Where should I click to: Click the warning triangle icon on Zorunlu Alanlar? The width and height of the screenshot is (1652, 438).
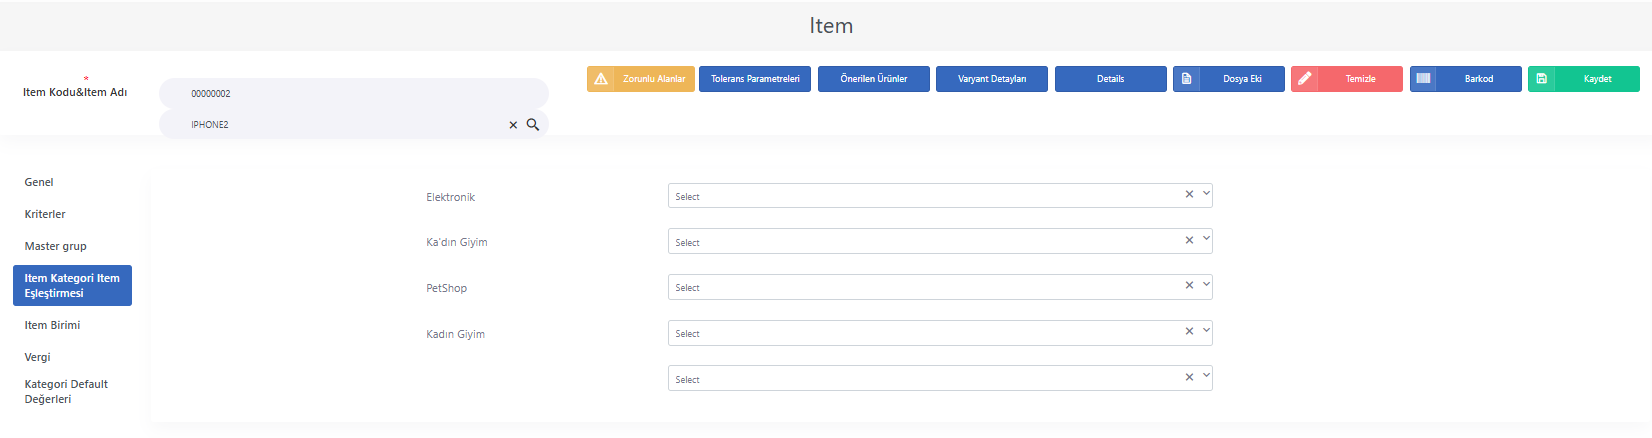click(x=601, y=79)
